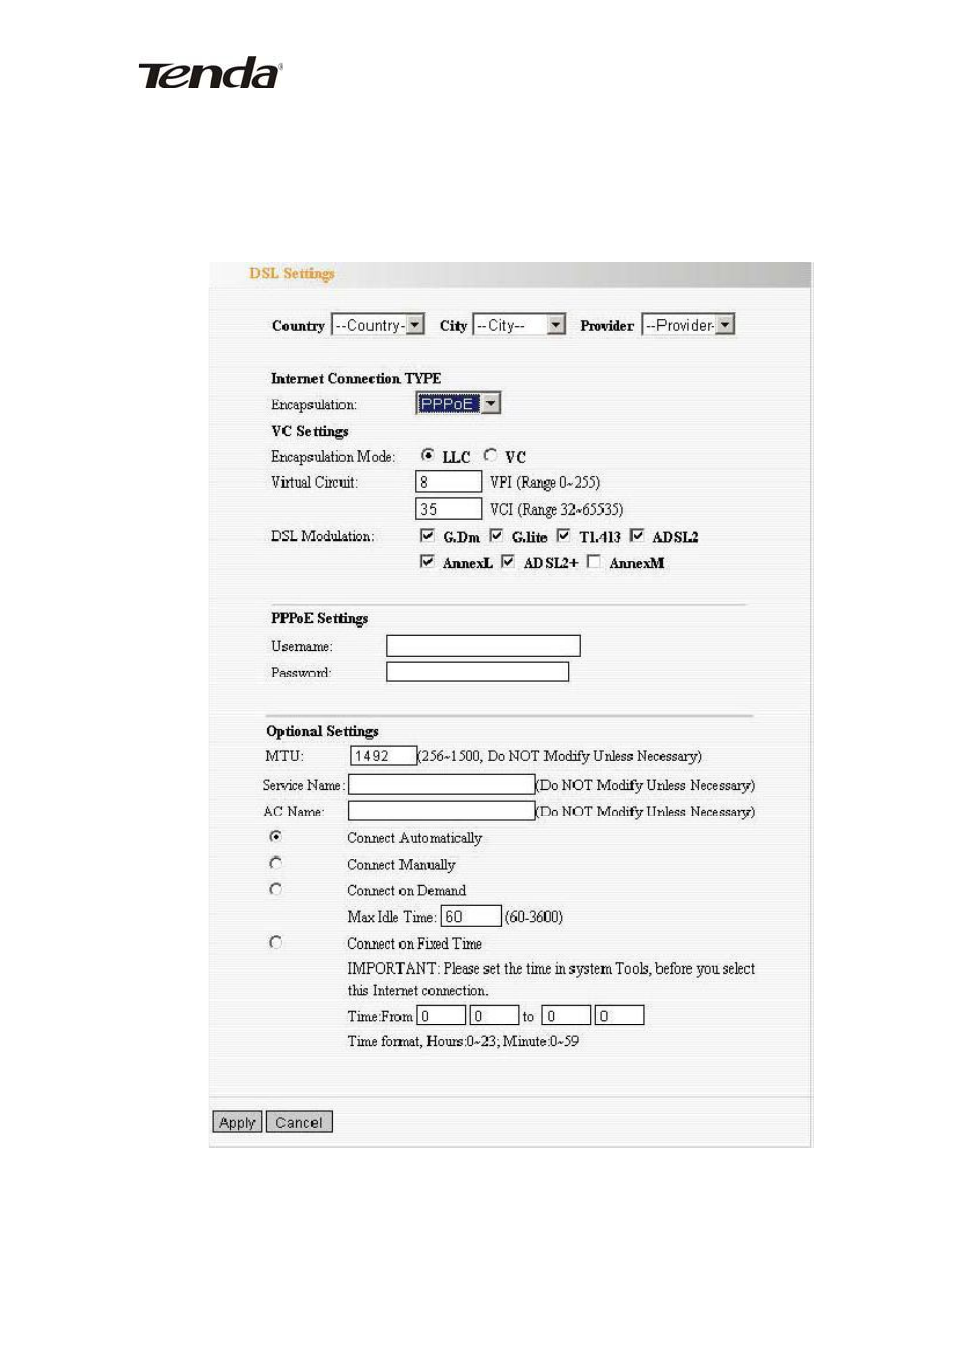Image resolution: width=954 pixels, height=1350 pixels.
Task: Click the PPPoE Username field
Action: (483, 646)
